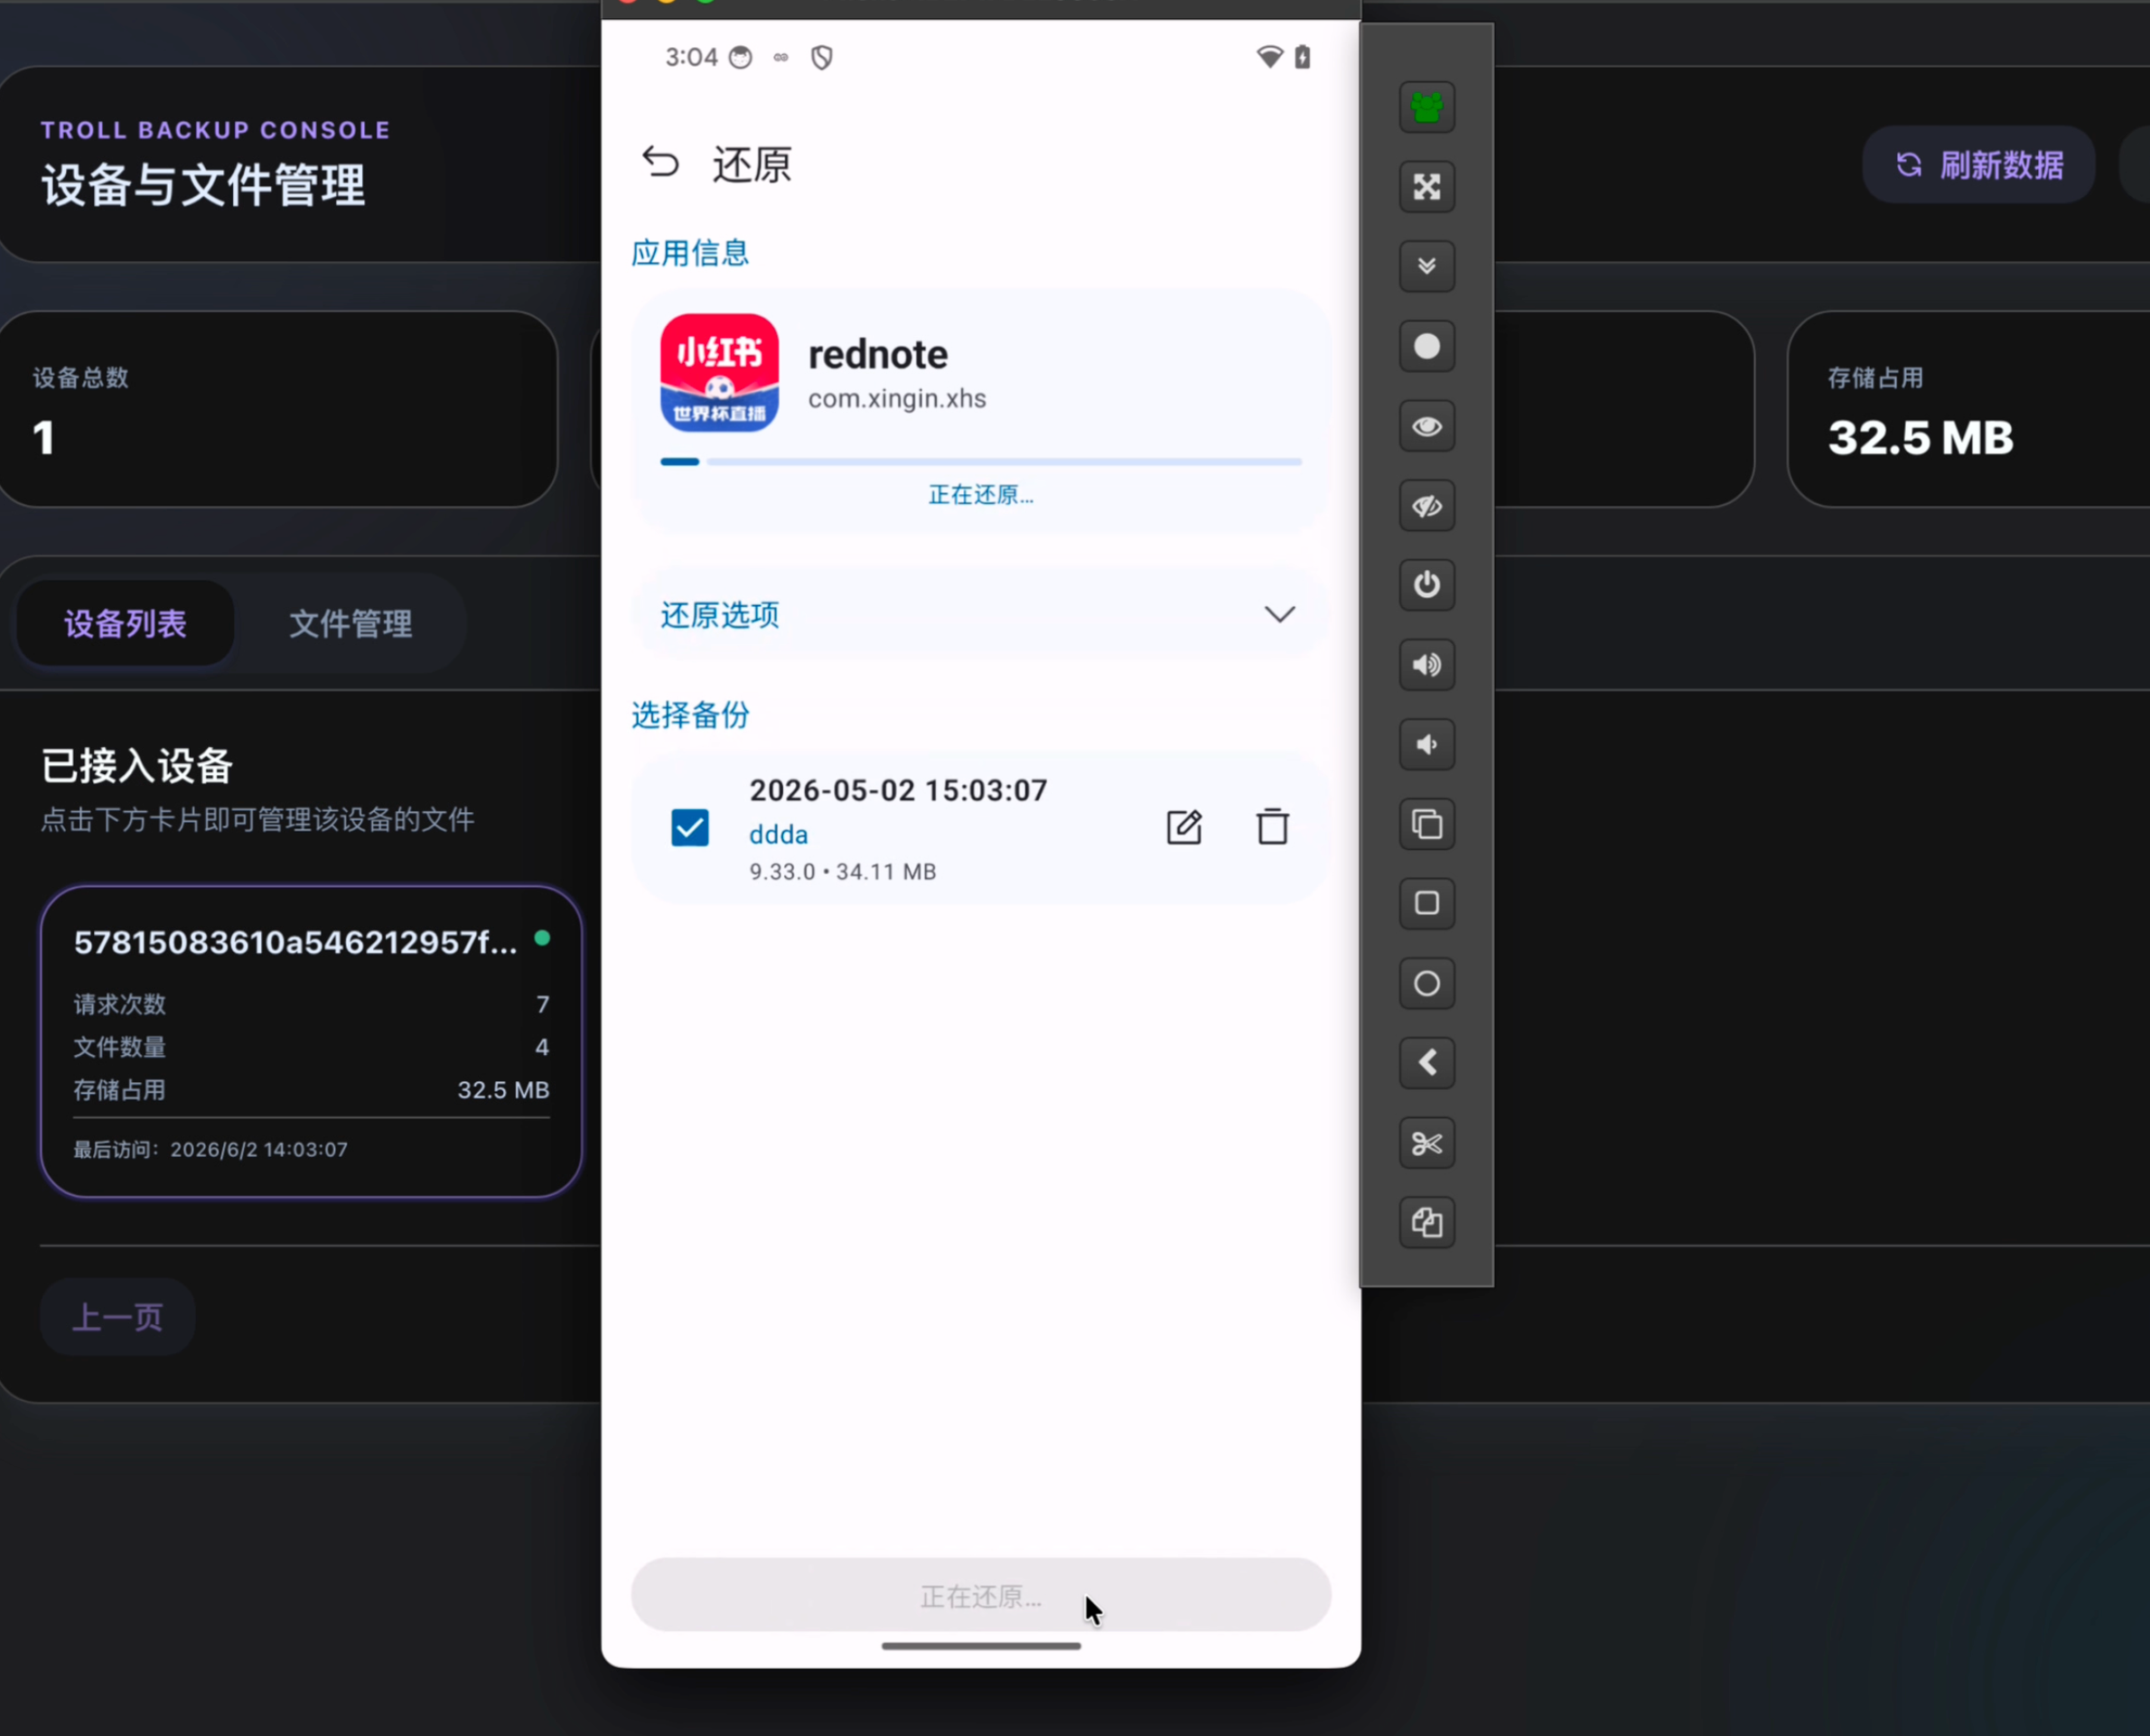Delete the ddda backup with trash icon
Viewport: 2150px width, 1736px height.
1272,826
